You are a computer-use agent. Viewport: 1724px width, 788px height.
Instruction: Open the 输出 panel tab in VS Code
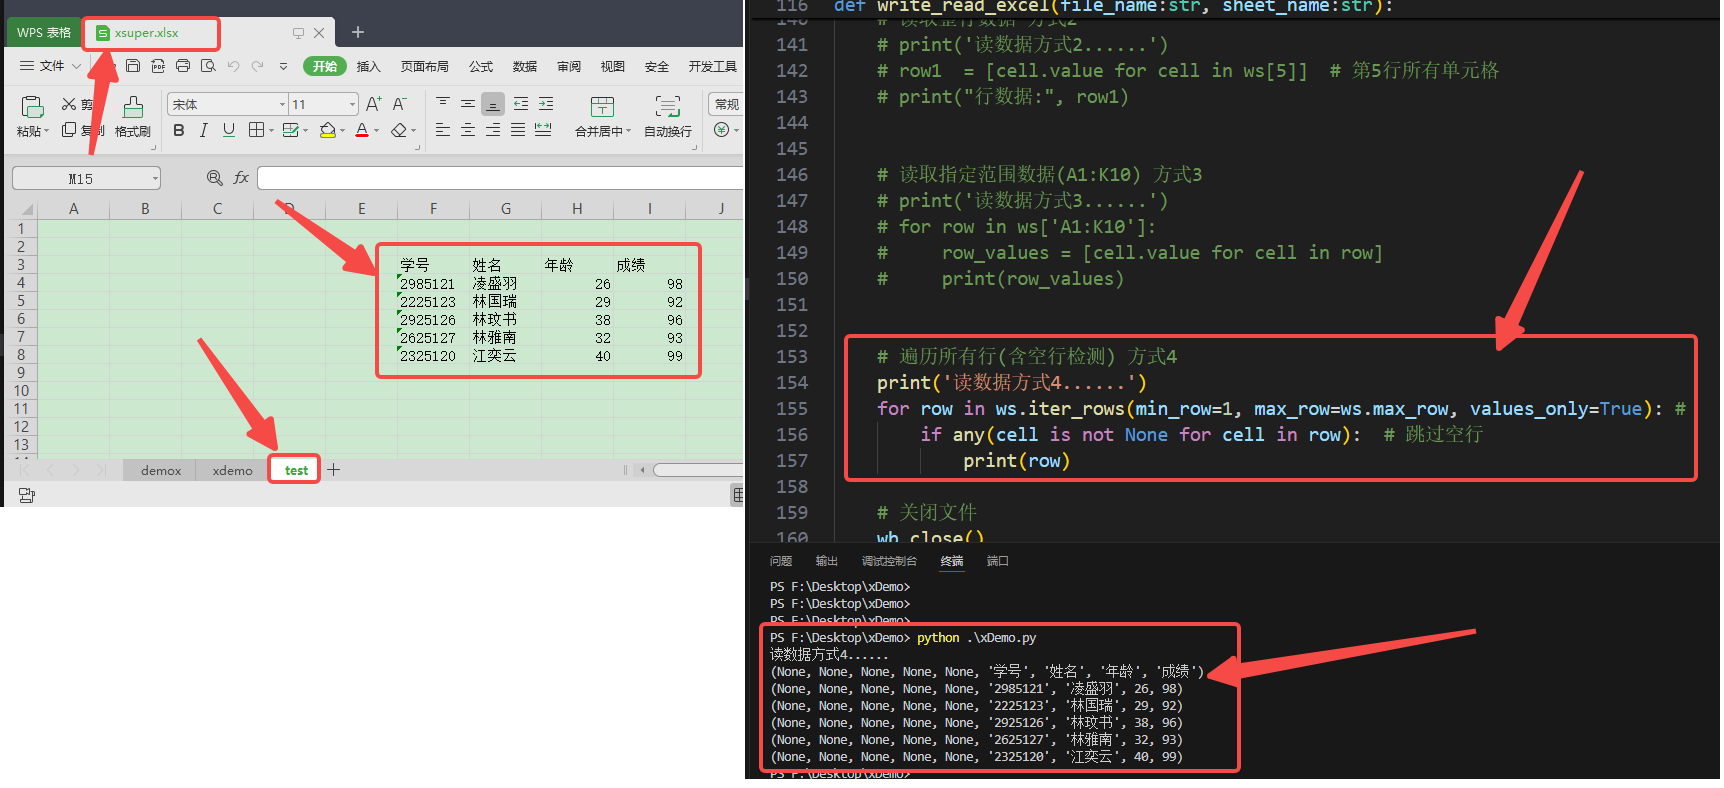point(826,561)
